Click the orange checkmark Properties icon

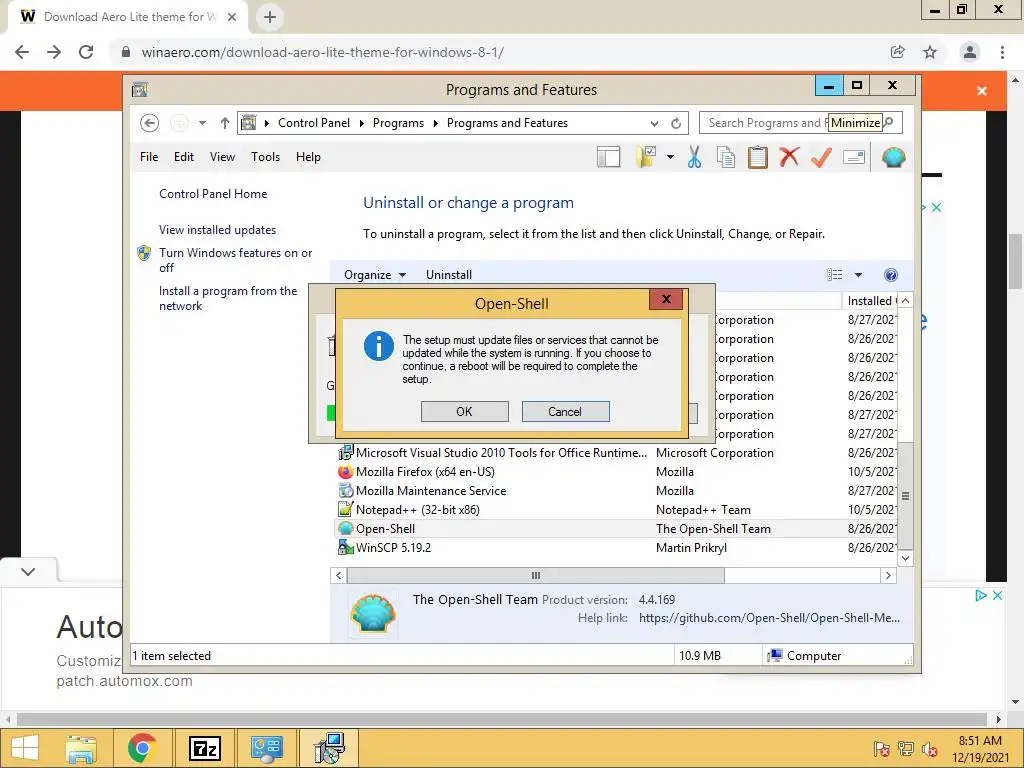click(x=822, y=157)
